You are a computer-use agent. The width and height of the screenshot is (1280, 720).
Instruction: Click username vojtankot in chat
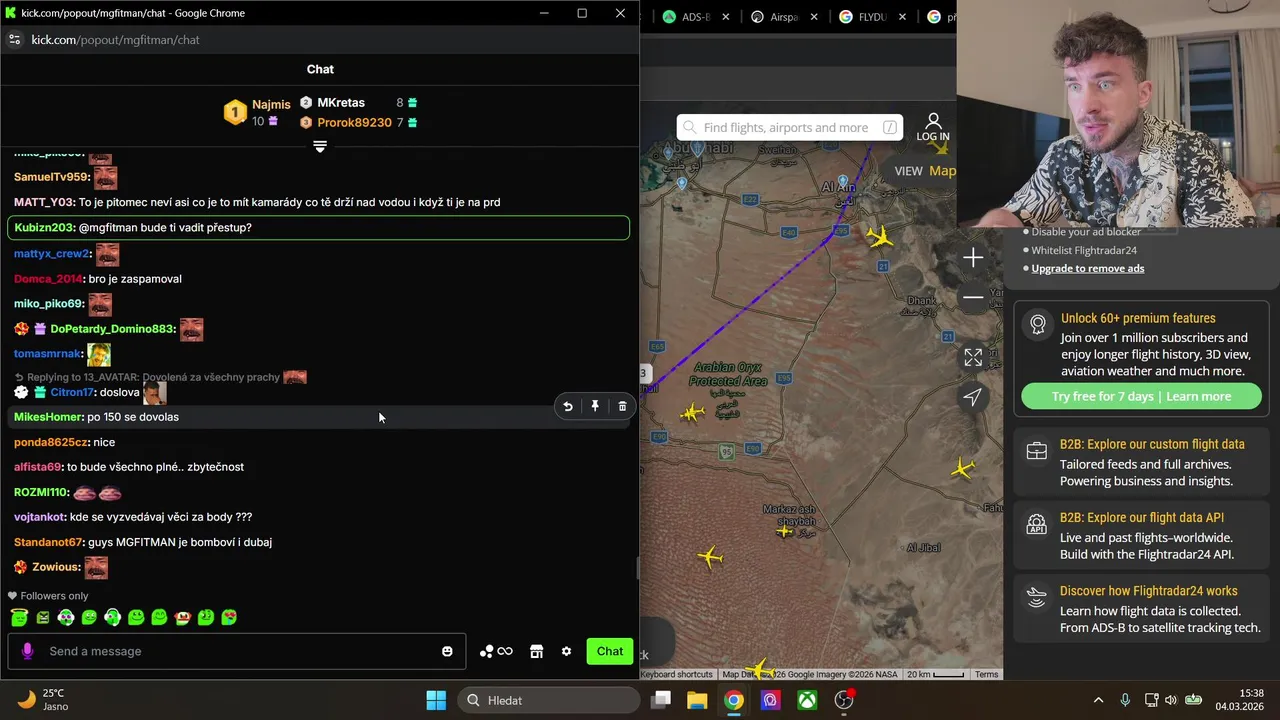tap(39, 517)
